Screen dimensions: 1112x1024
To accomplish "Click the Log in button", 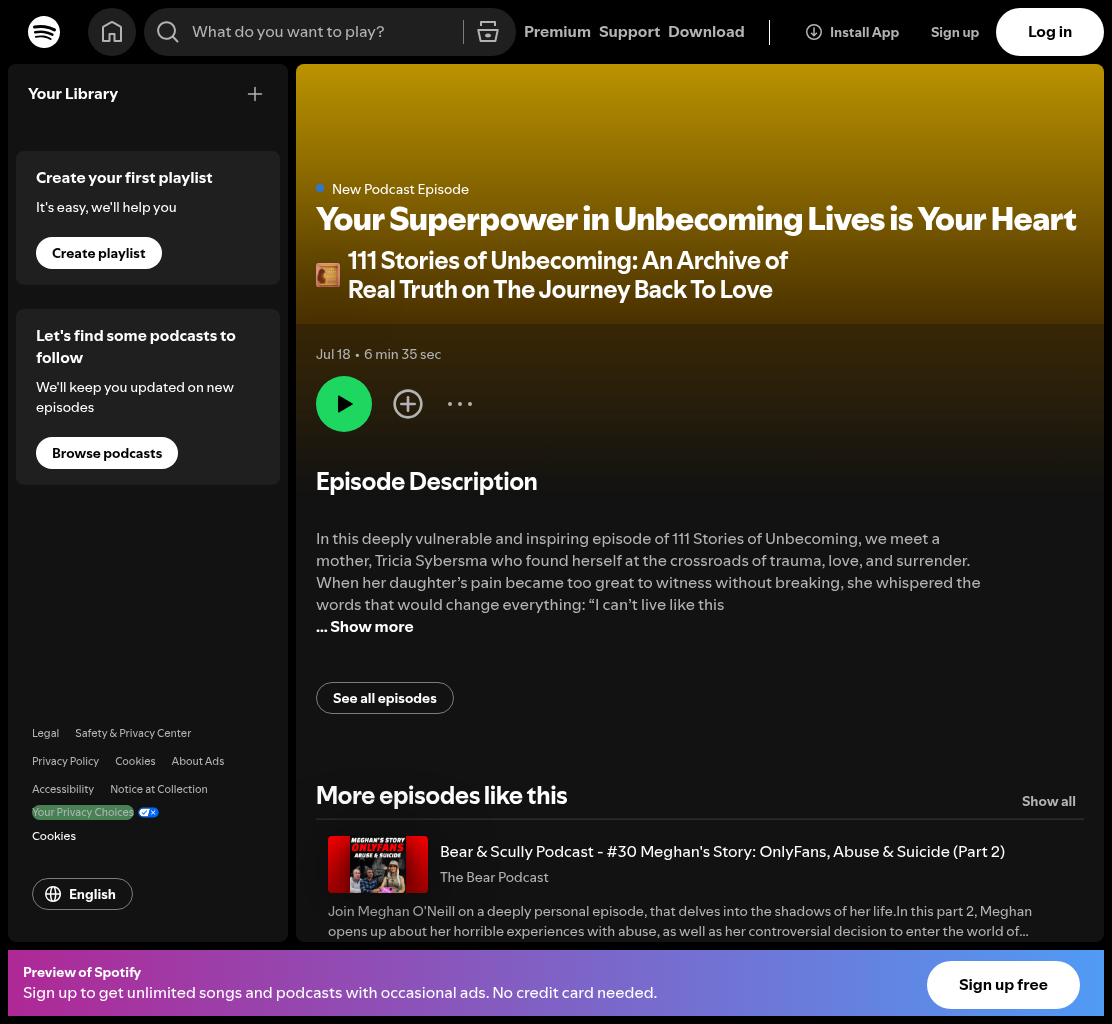I will [x=1050, y=32].
